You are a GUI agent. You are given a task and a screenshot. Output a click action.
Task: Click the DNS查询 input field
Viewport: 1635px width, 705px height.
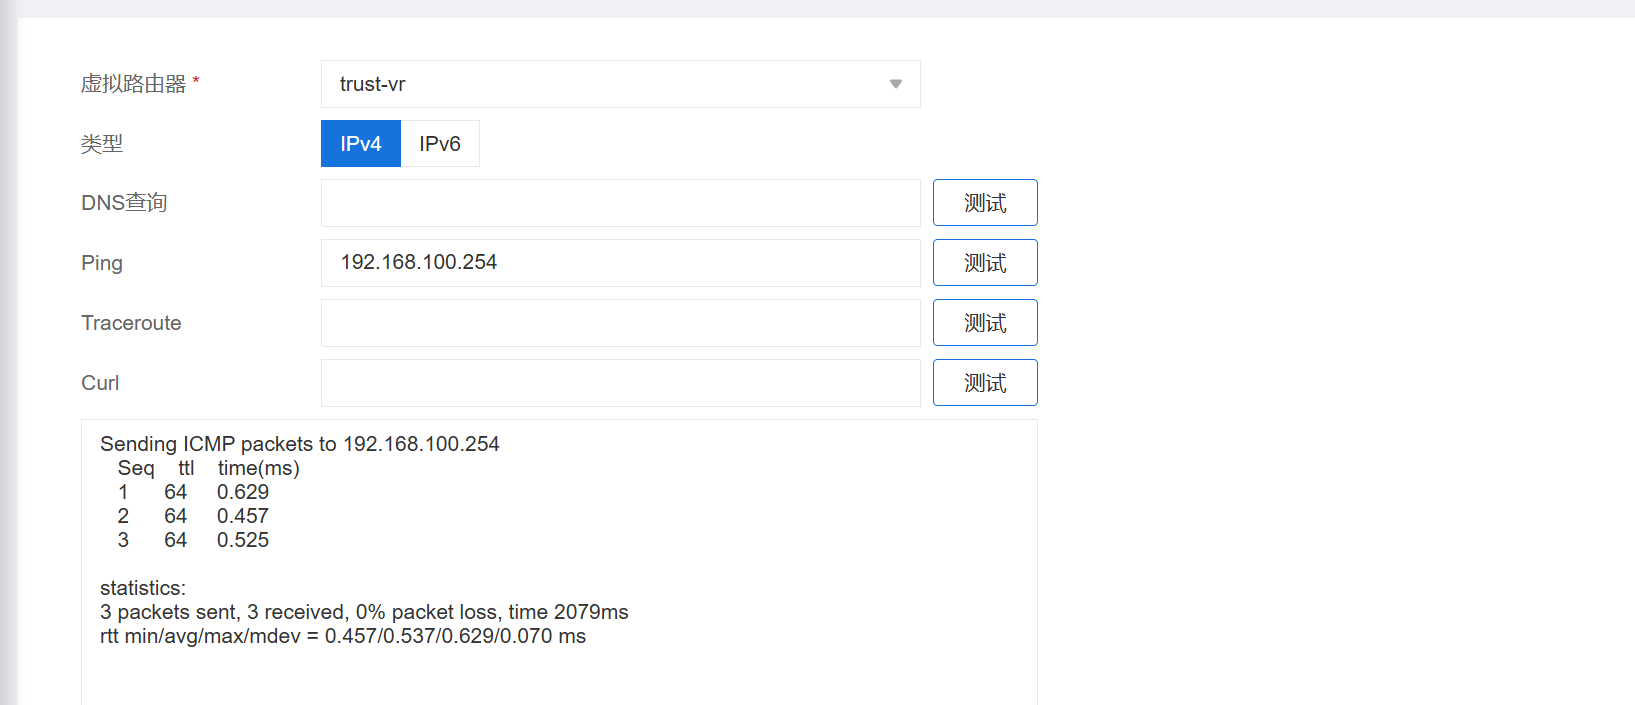coord(620,203)
